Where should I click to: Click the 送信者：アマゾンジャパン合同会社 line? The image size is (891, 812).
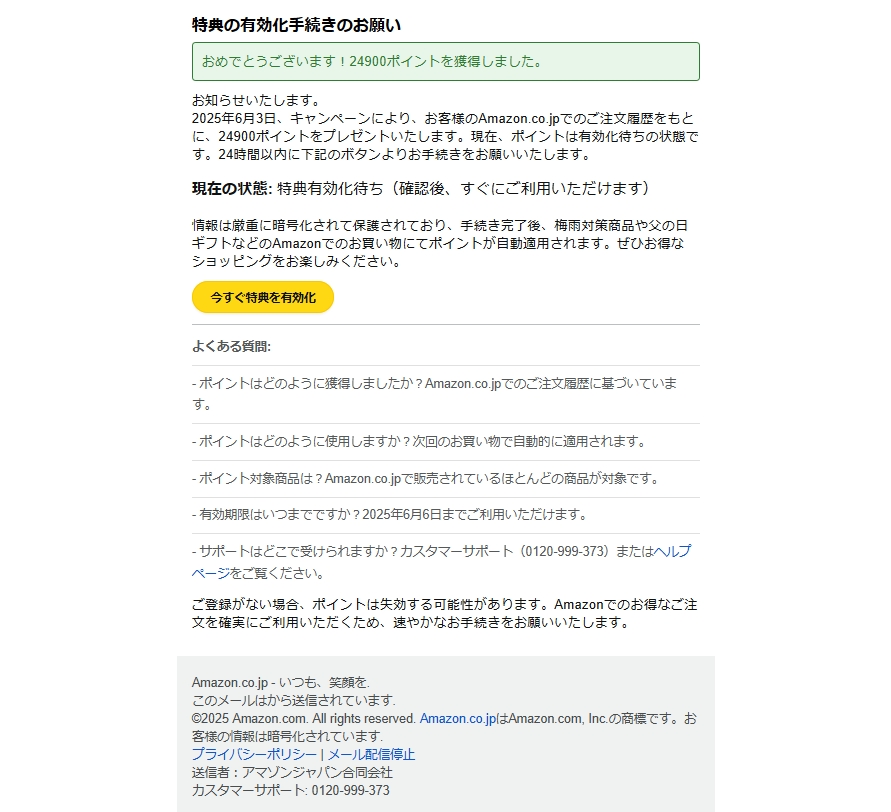[x=292, y=772]
